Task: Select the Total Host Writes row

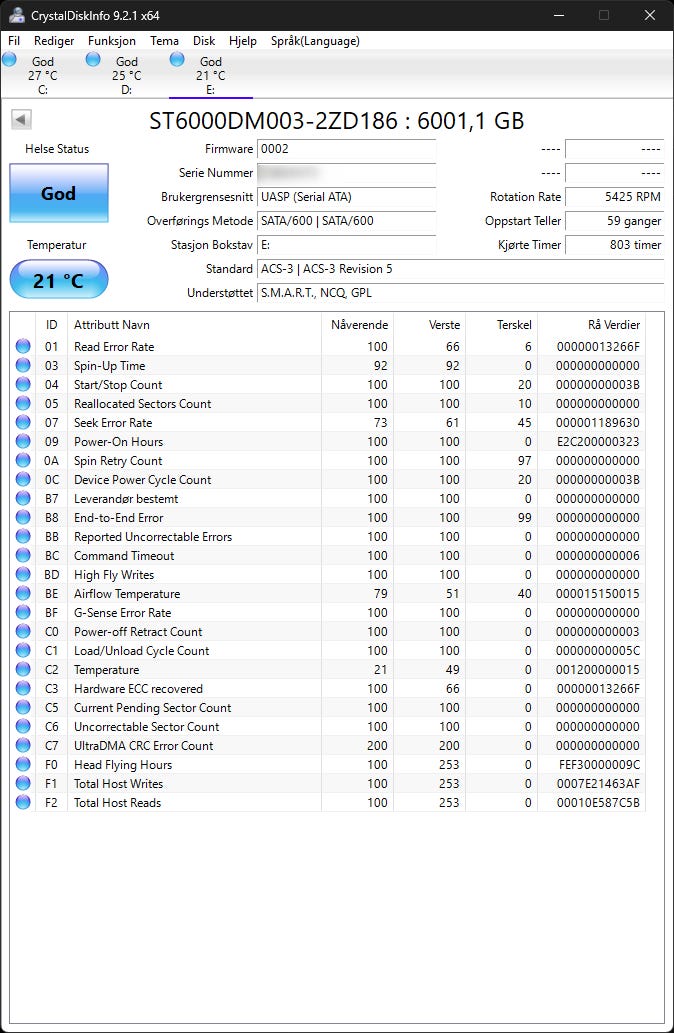Action: coord(327,783)
